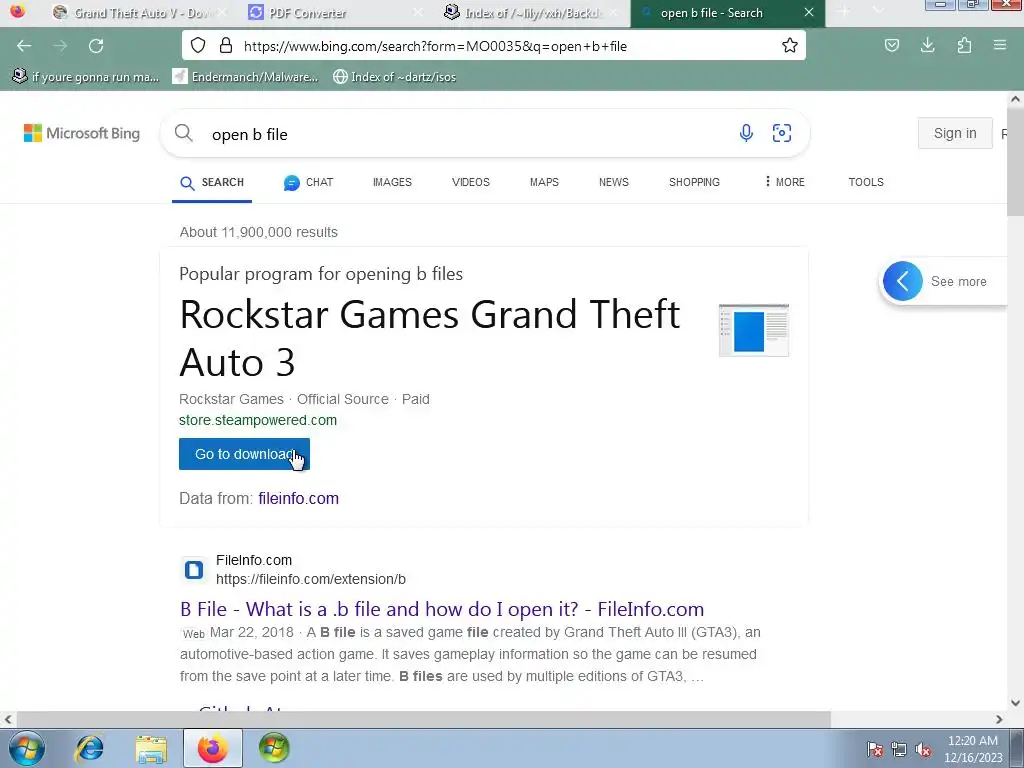
Task: Open Bing visual search camera icon
Action: coord(782,133)
